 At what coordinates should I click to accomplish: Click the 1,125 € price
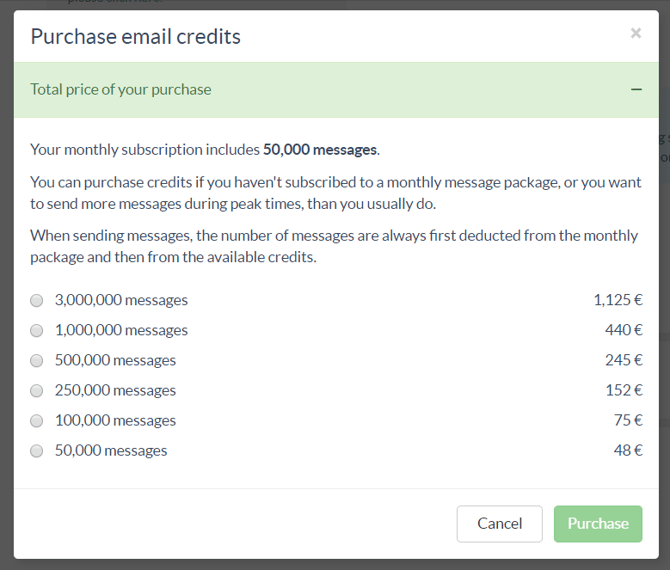click(x=617, y=300)
